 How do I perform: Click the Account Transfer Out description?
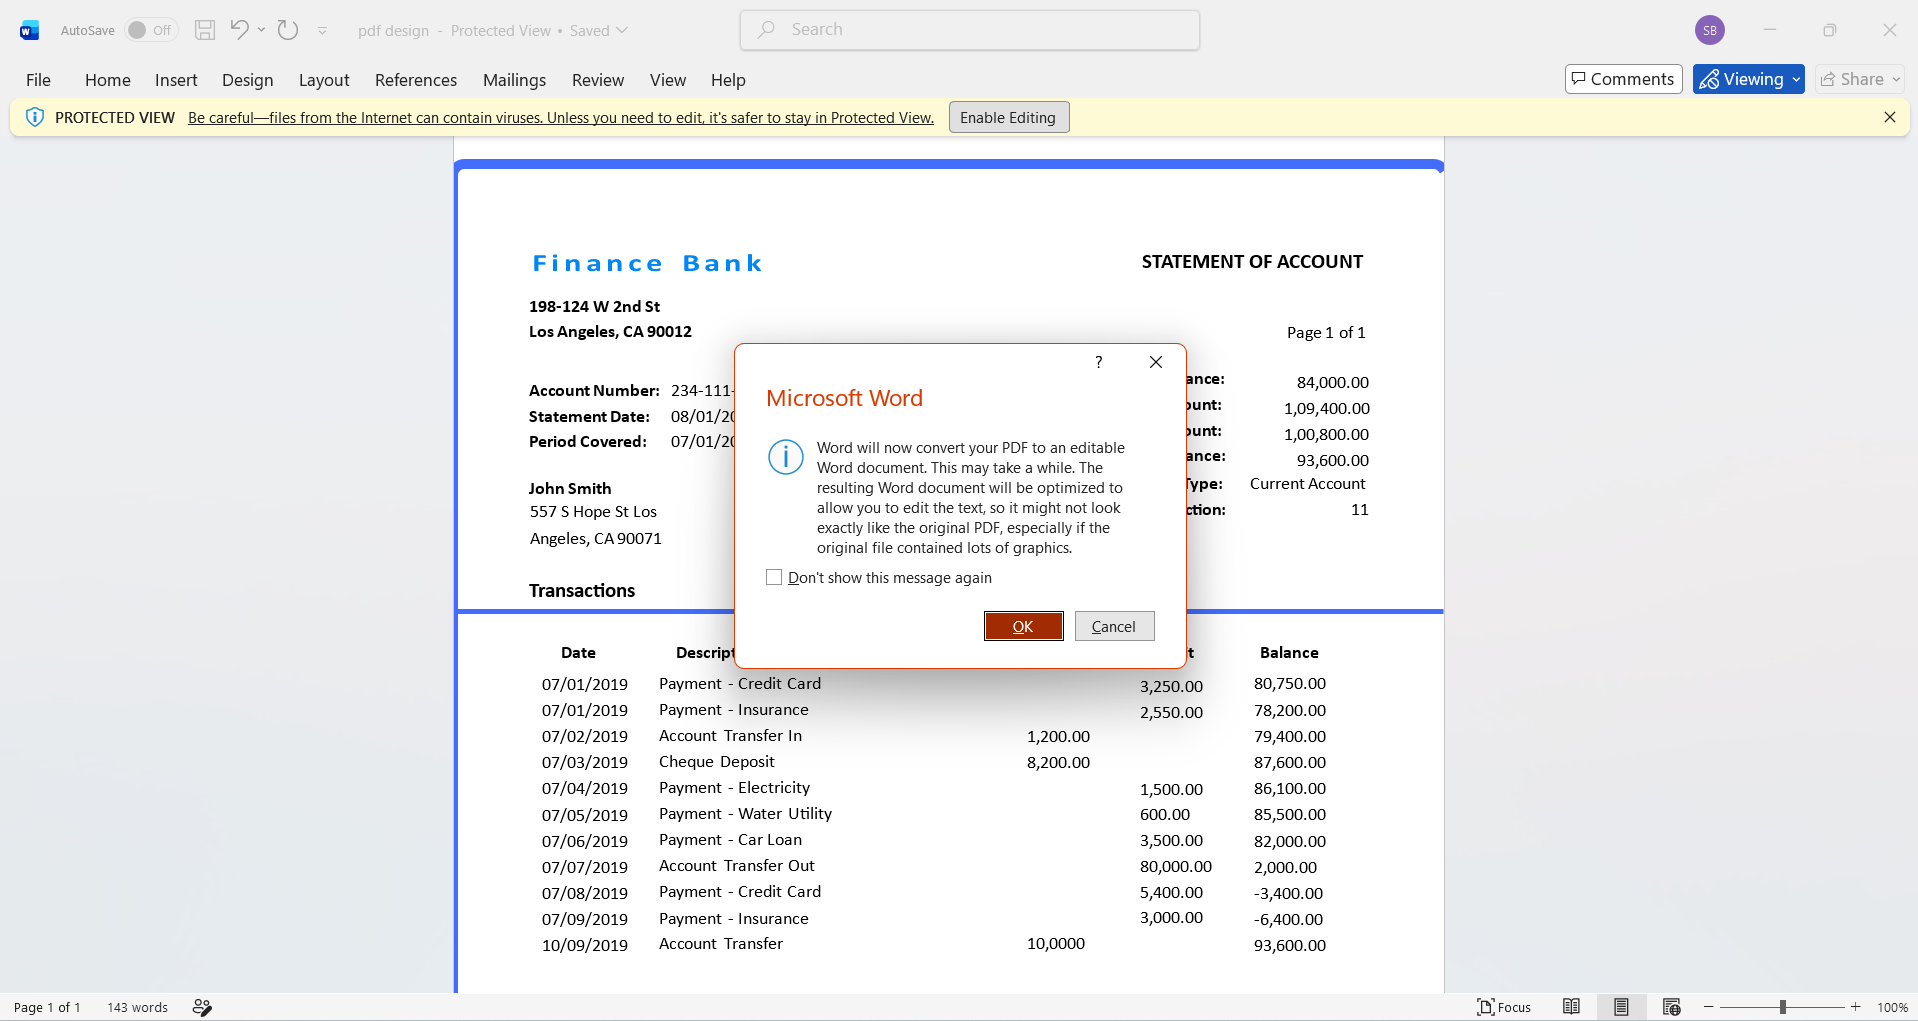(x=737, y=866)
